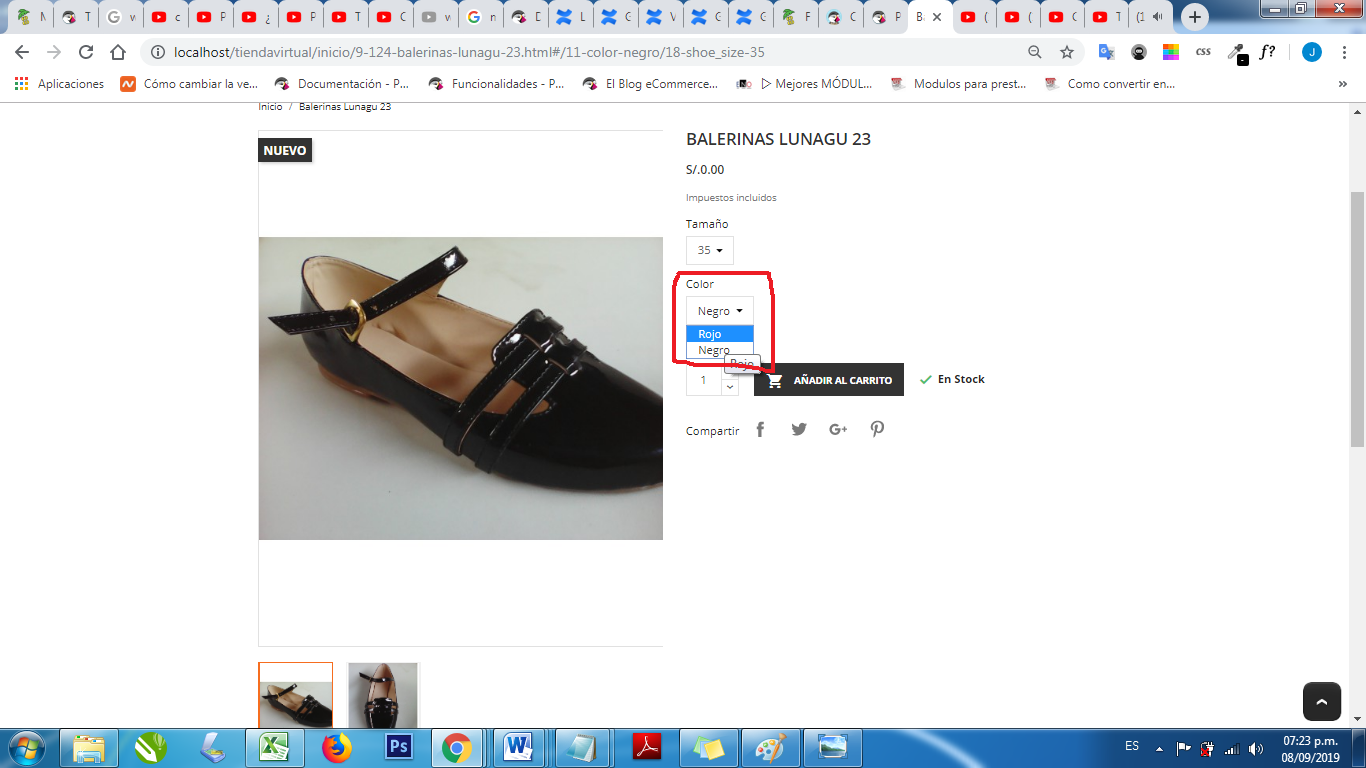Open the 'Como convertir en...' bookmark
Screen dimensions: 1366x768
(1109, 84)
